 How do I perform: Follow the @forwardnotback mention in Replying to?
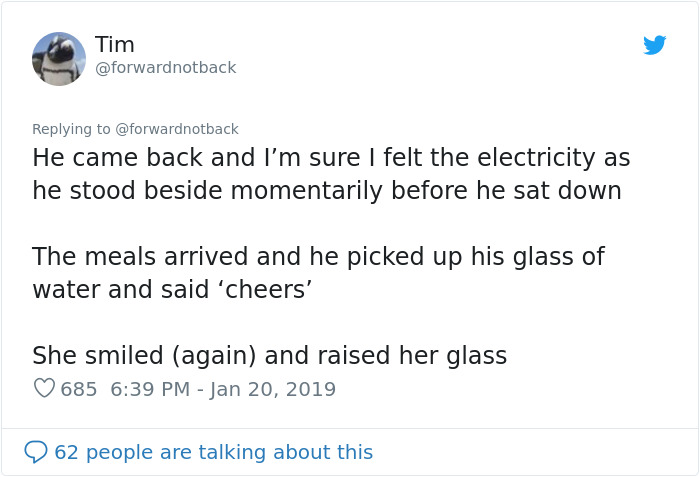[177, 129]
